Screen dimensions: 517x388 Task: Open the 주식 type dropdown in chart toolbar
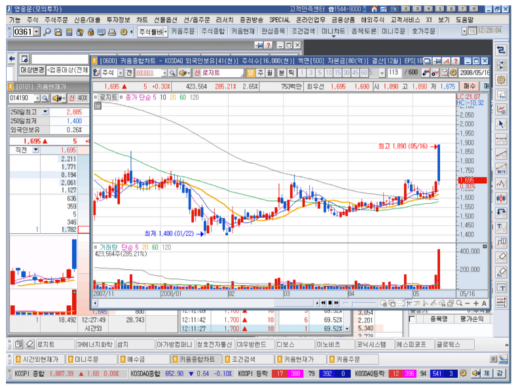click(120, 73)
